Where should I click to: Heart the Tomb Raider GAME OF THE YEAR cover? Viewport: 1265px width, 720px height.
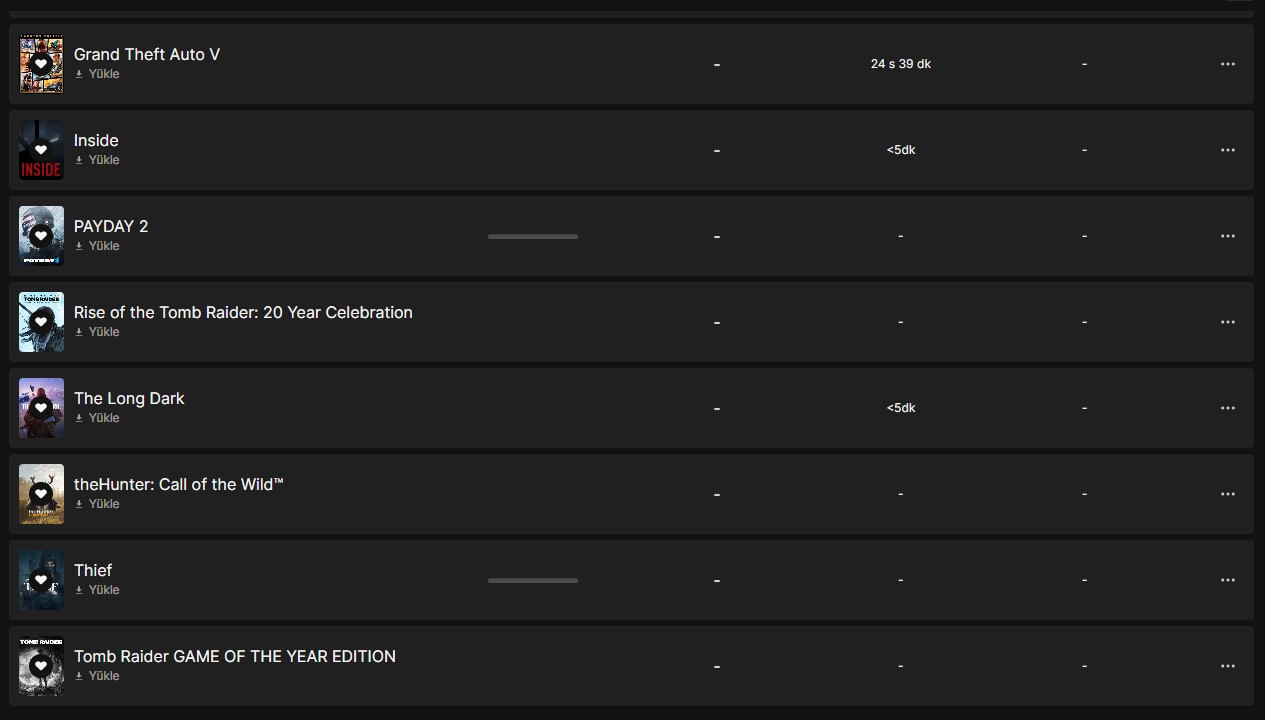pyautogui.click(x=41, y=666)
